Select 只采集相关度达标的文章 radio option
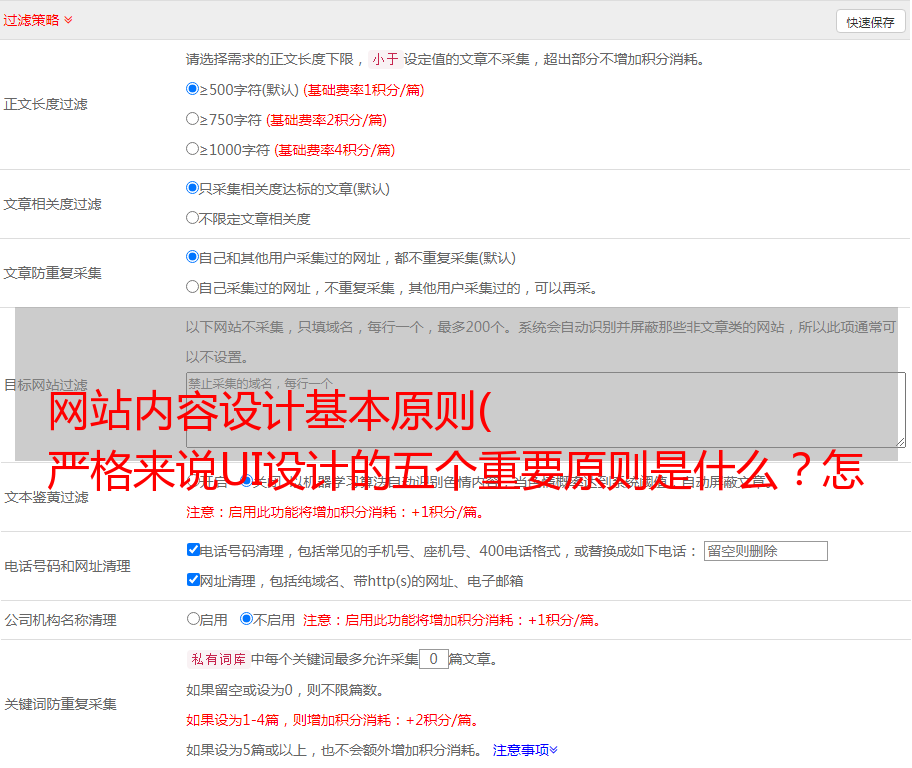This screenshot has width=912, height=768. pos(193,188)
